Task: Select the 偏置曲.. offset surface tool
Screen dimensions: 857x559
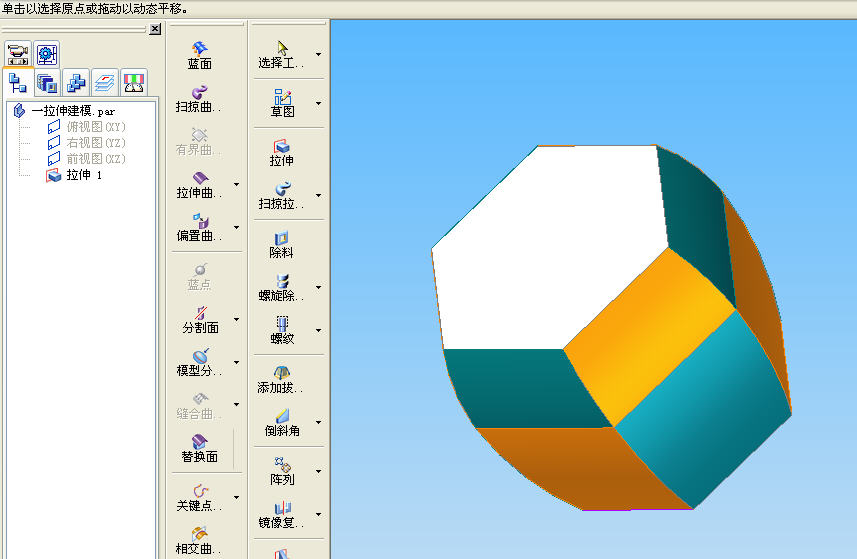Action: coord(198,228)
